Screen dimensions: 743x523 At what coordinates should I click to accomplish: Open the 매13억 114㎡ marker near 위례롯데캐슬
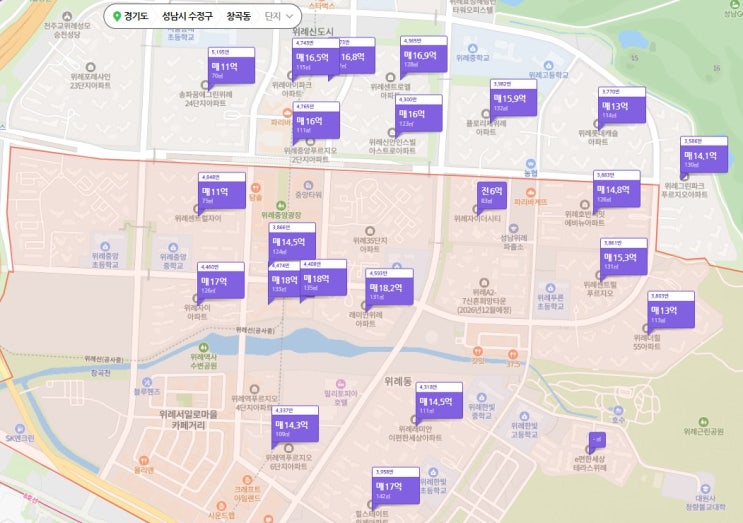click(622, 106)
